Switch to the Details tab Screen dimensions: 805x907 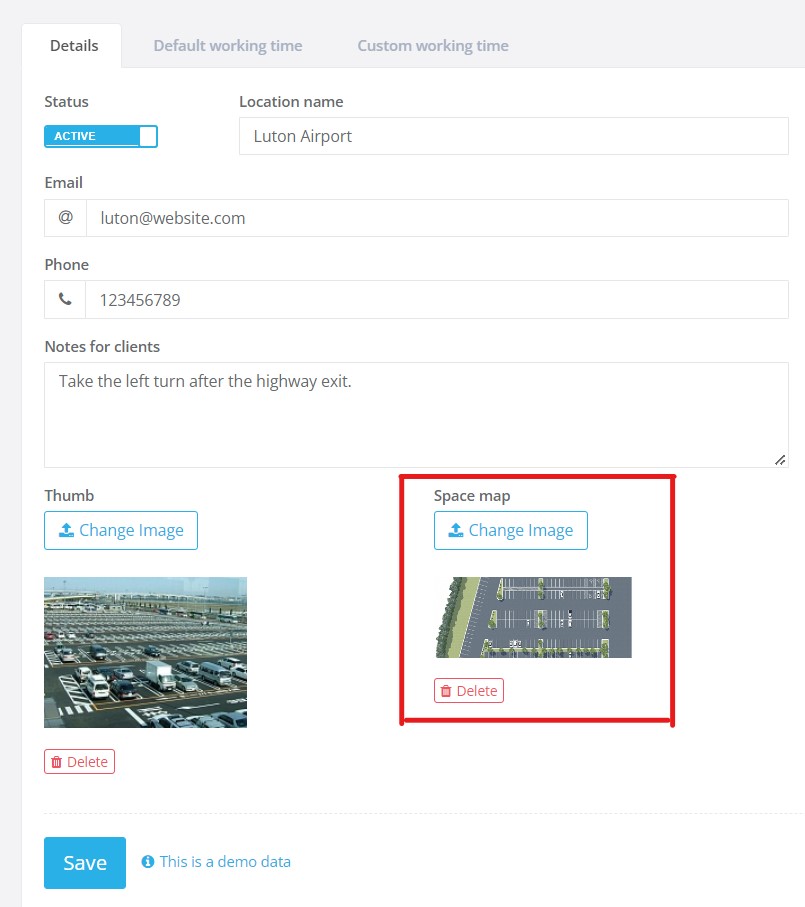74,46
